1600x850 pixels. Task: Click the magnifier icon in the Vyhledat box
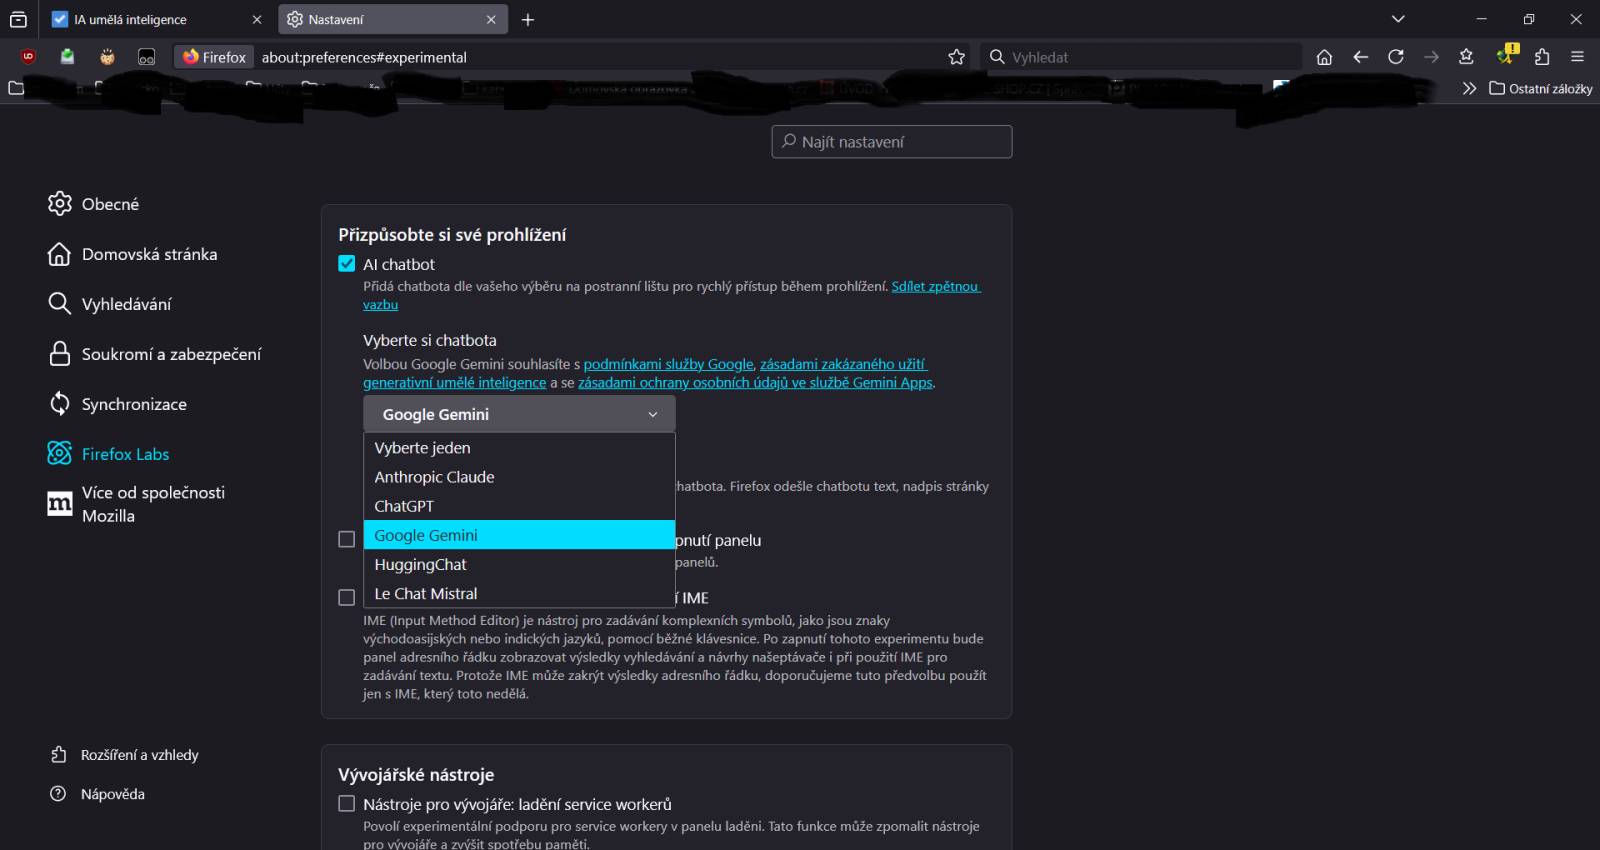click(x=997, y=57)
